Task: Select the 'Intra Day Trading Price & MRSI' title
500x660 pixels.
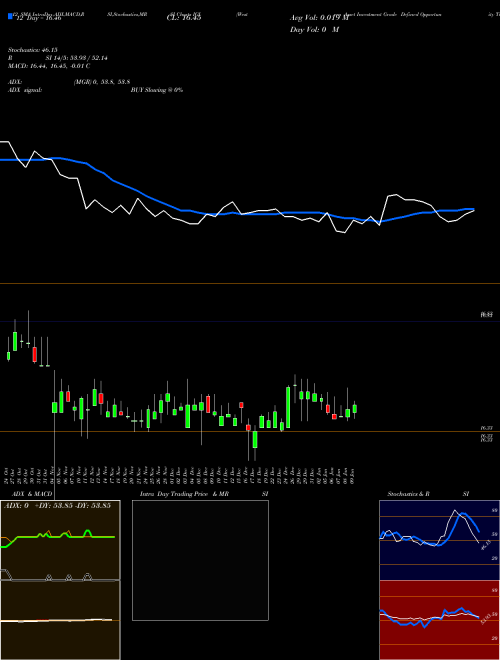Action: [204, 494]
